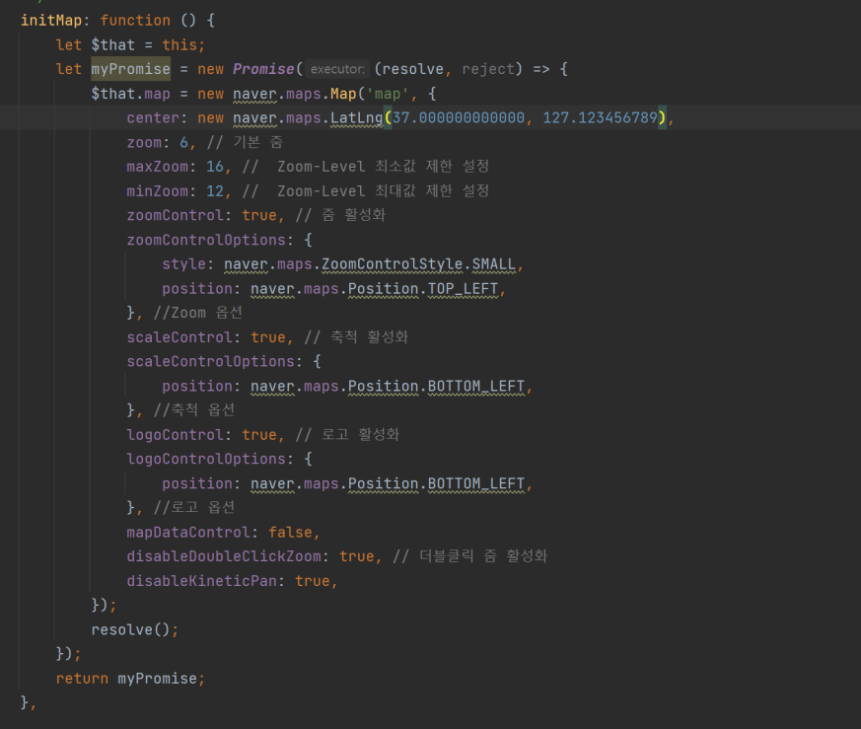Click the resolve() call

131,629
